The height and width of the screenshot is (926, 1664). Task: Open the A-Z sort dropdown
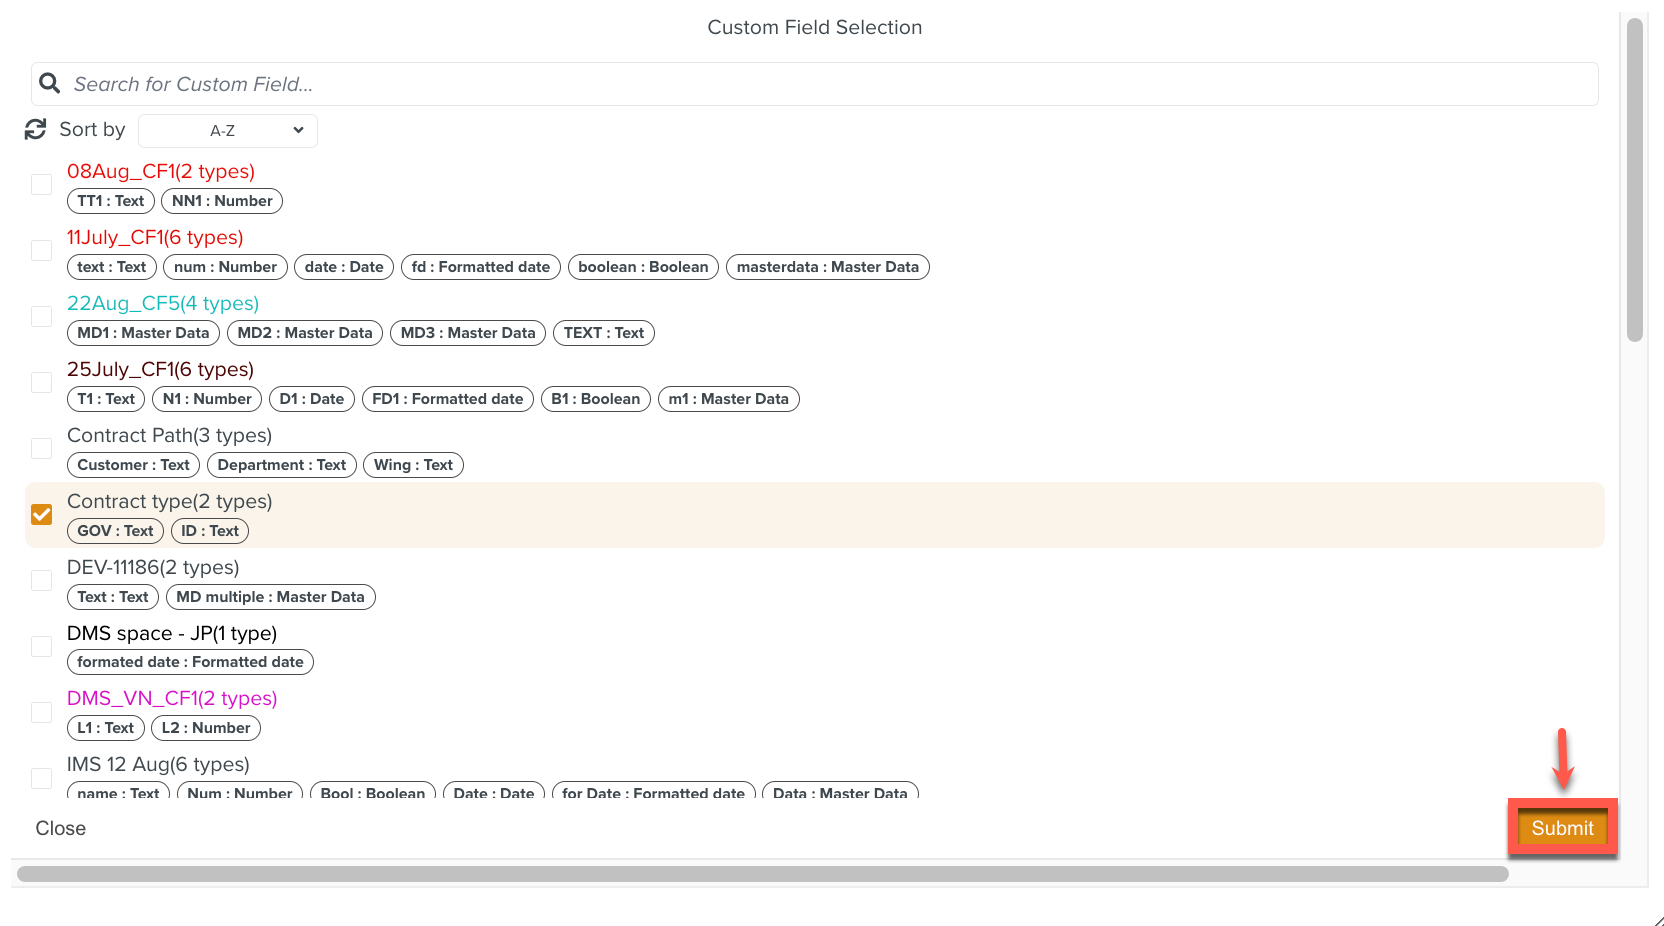[x=228, y=131]
